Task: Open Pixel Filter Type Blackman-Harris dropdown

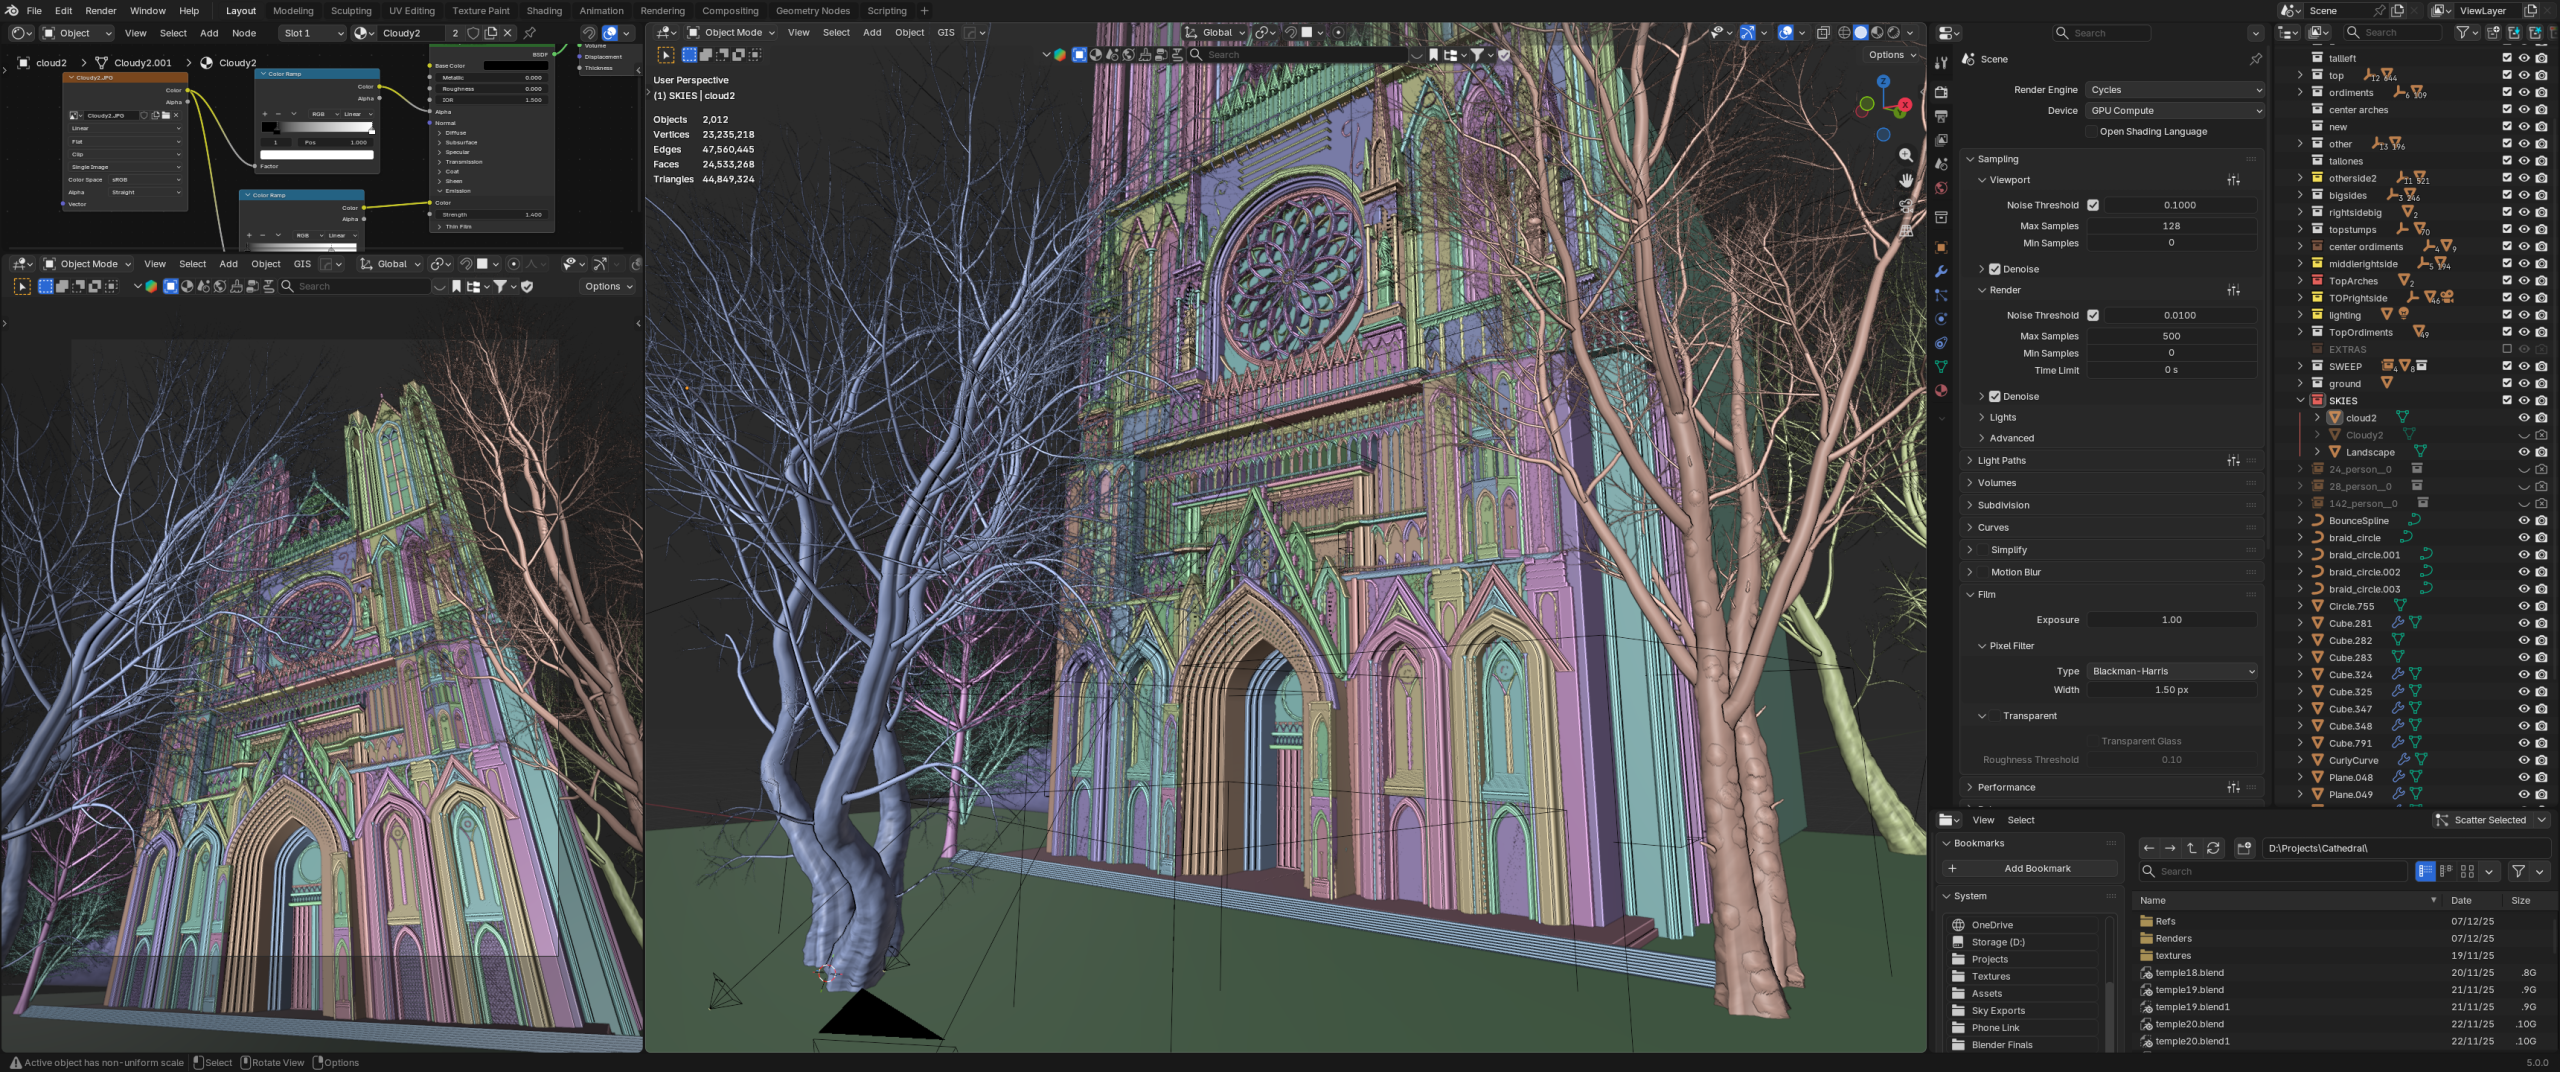Action: point(2172,671)
